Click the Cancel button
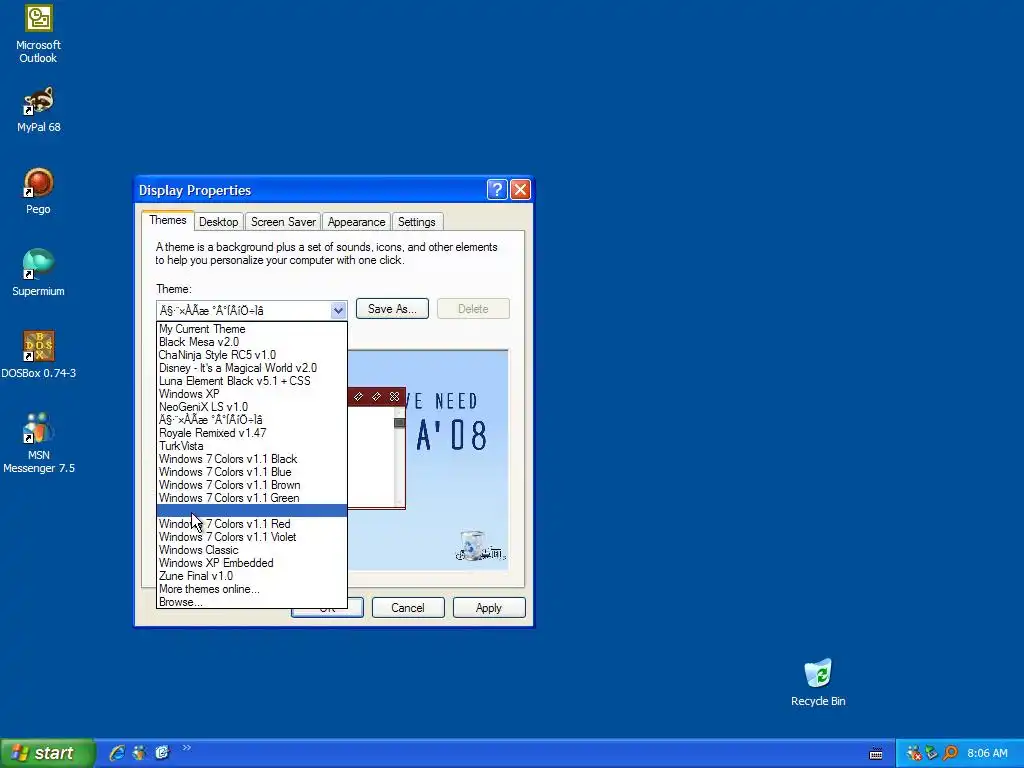The image size is (1024, 768). point(408,608)
